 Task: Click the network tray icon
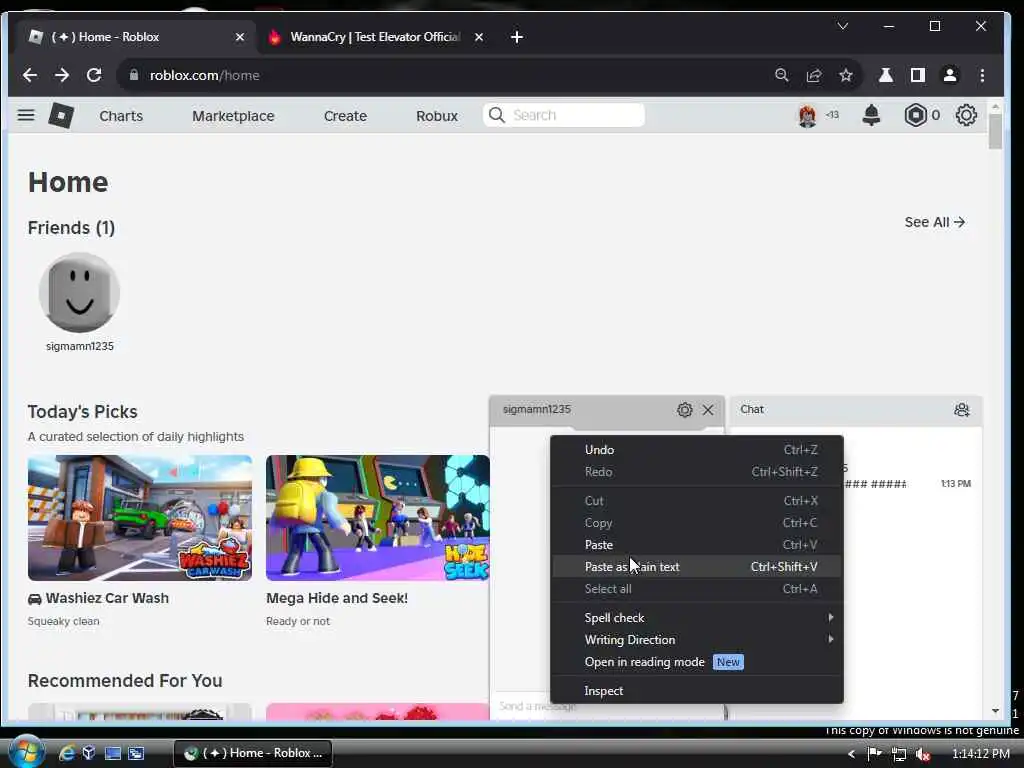(899, 754)
